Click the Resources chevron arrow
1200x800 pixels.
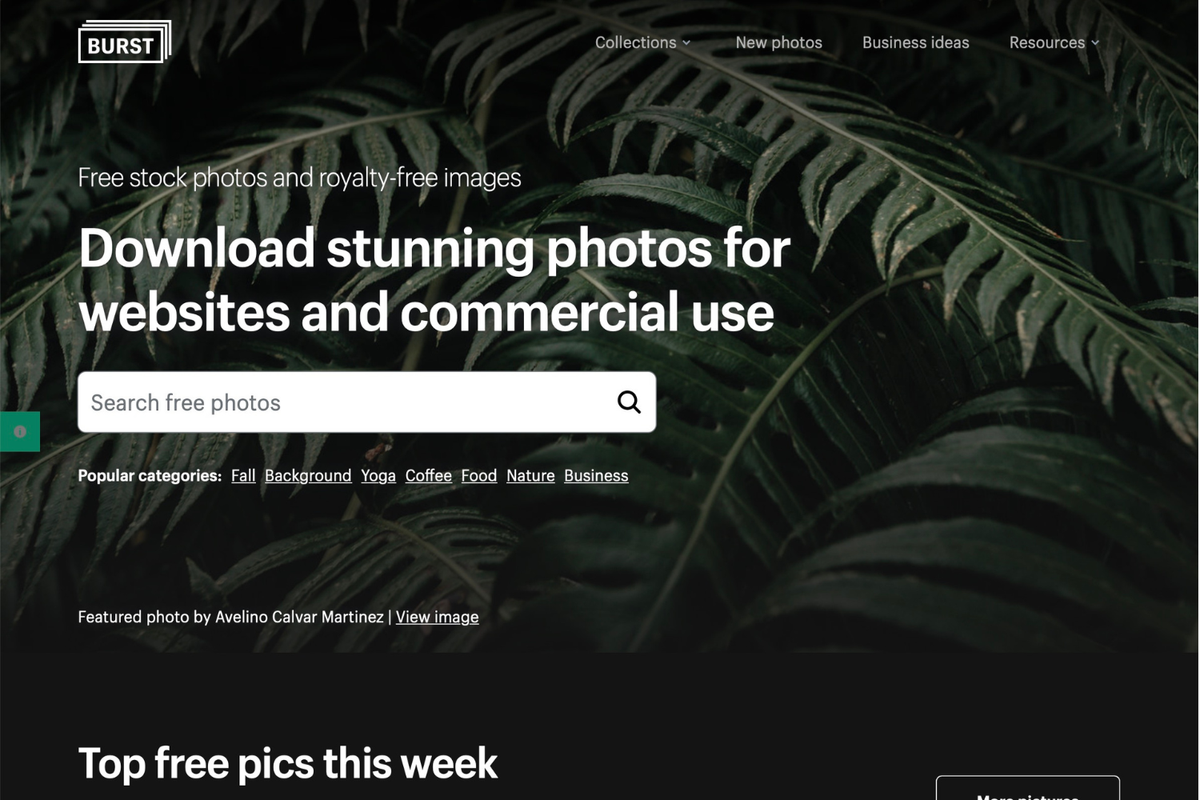pos(1095,43)
